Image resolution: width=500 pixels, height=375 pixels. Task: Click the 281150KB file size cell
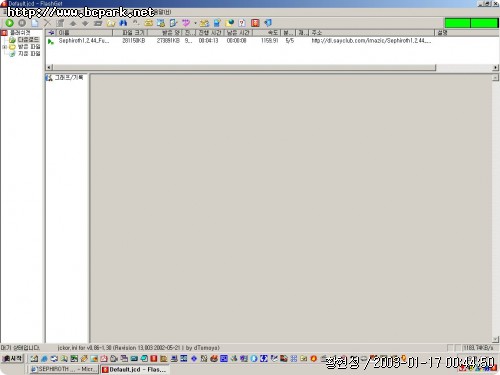click(133, 41)
